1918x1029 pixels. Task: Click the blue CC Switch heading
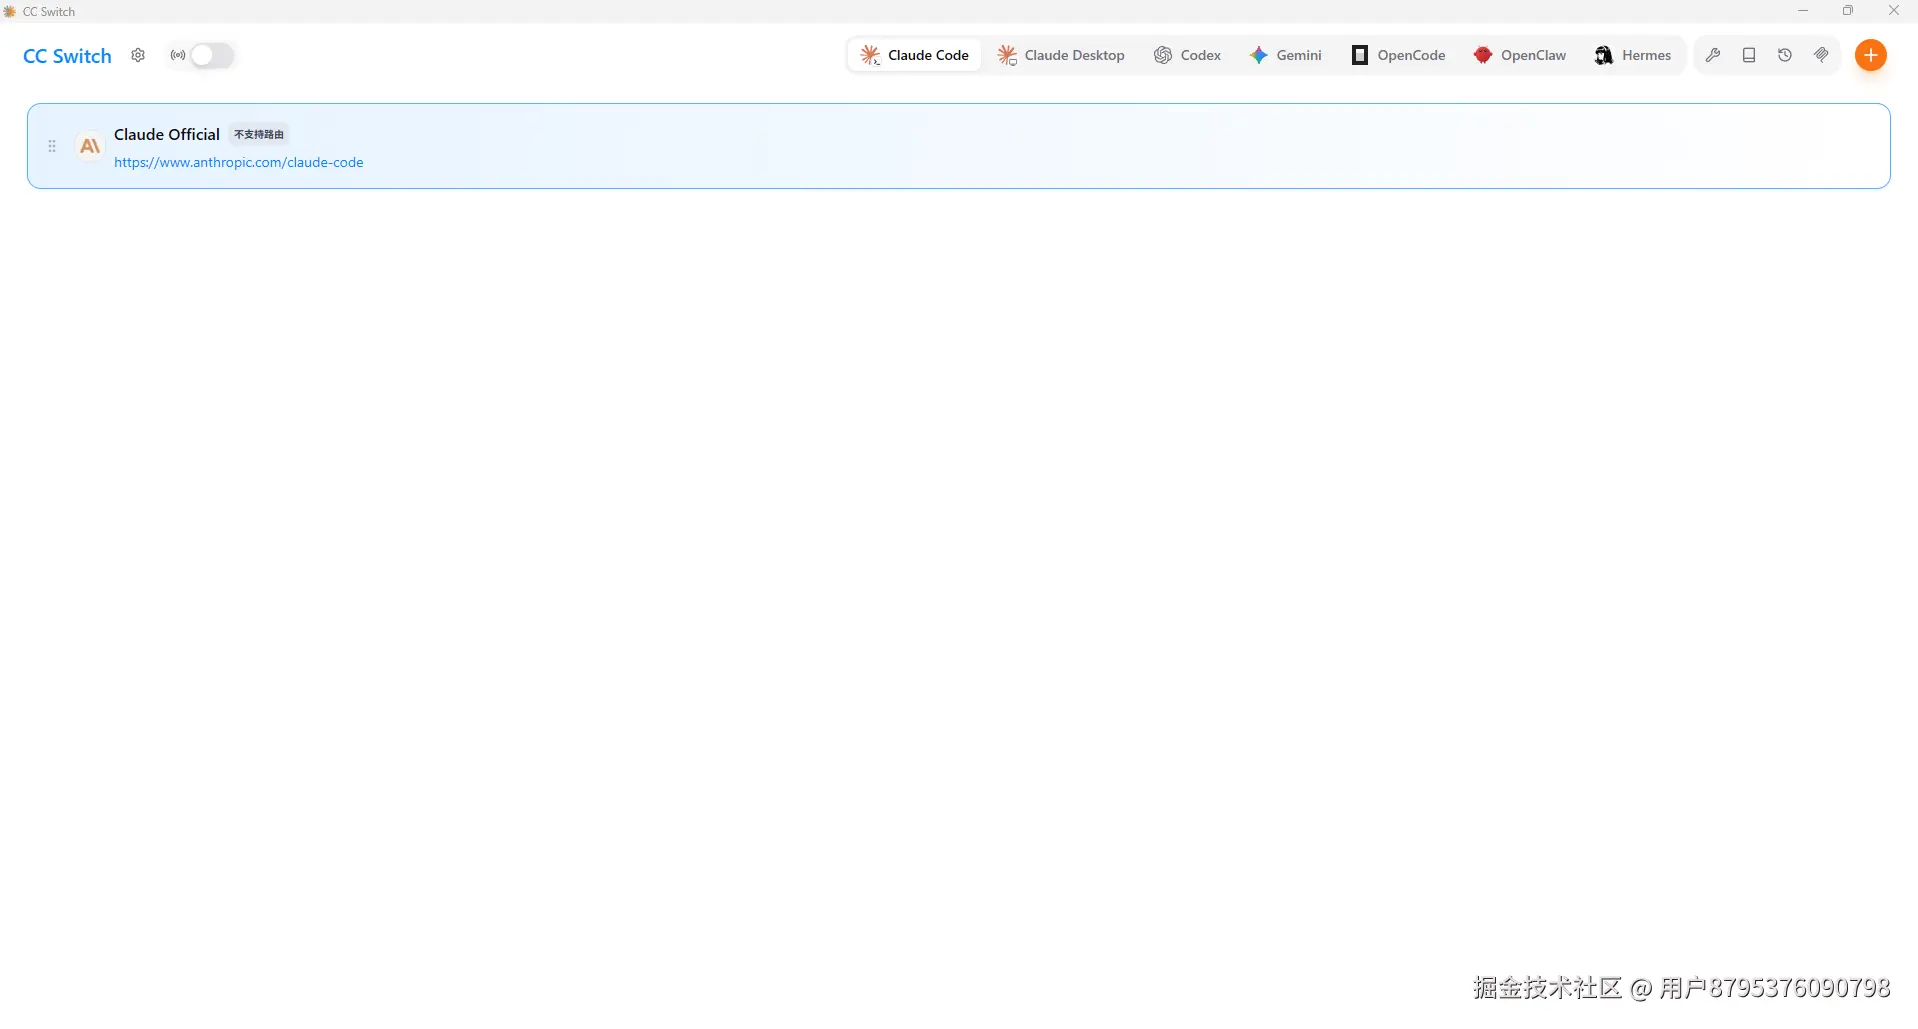click(67, 56)
